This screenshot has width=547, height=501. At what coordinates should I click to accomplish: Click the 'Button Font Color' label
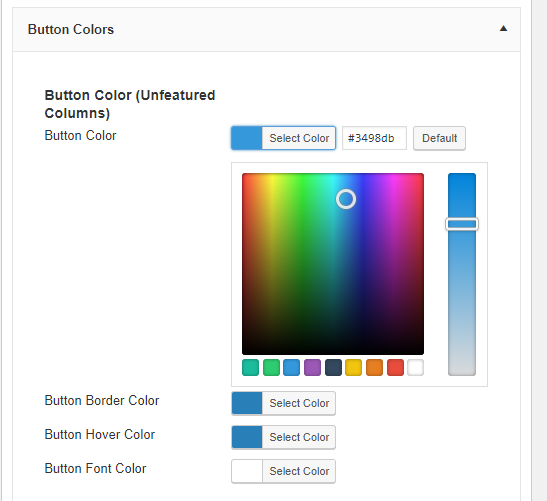pyautogui.click(x=95, y=469)
